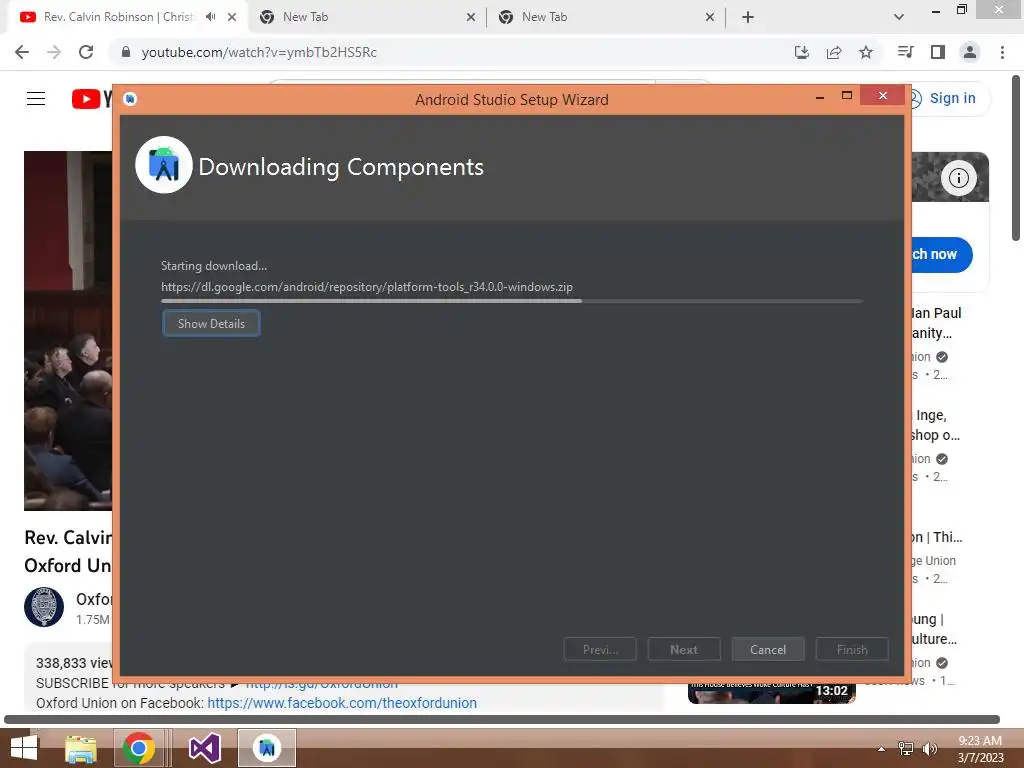Open File Explorer from taskbar
The image size is (1024, 768).
click(80, 748)
